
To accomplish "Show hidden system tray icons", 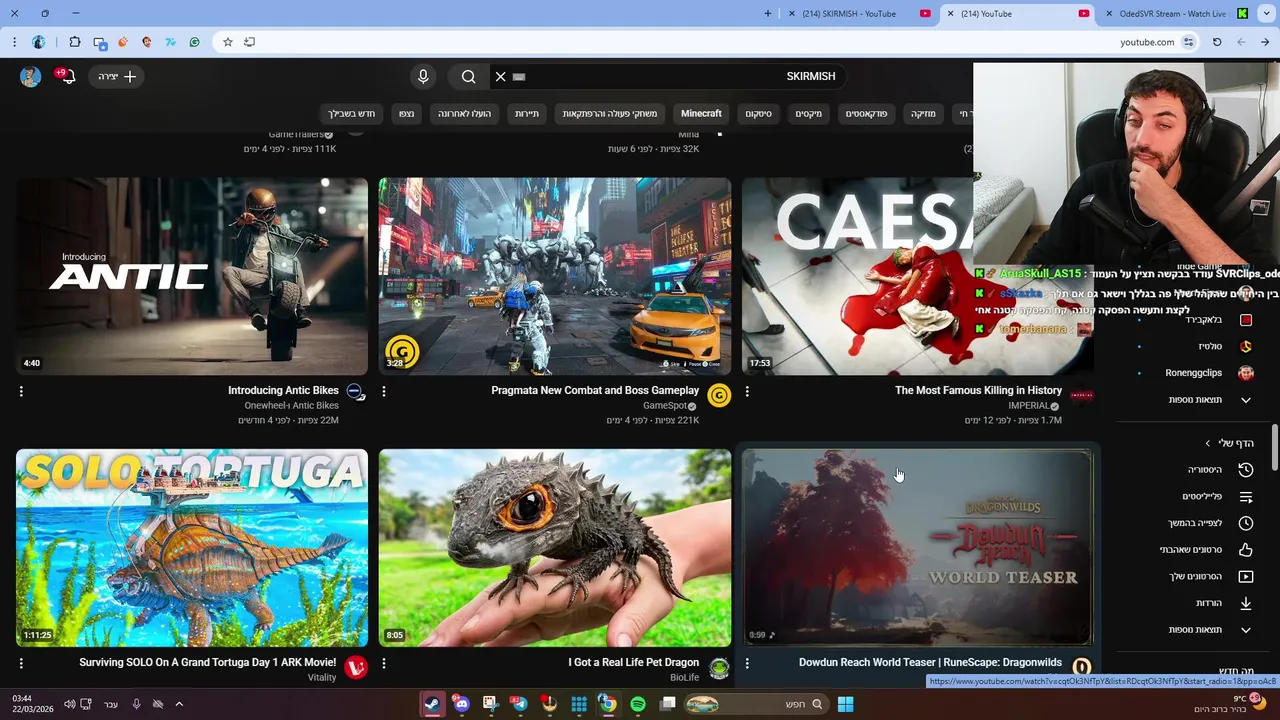I will [x=179, y=704].
